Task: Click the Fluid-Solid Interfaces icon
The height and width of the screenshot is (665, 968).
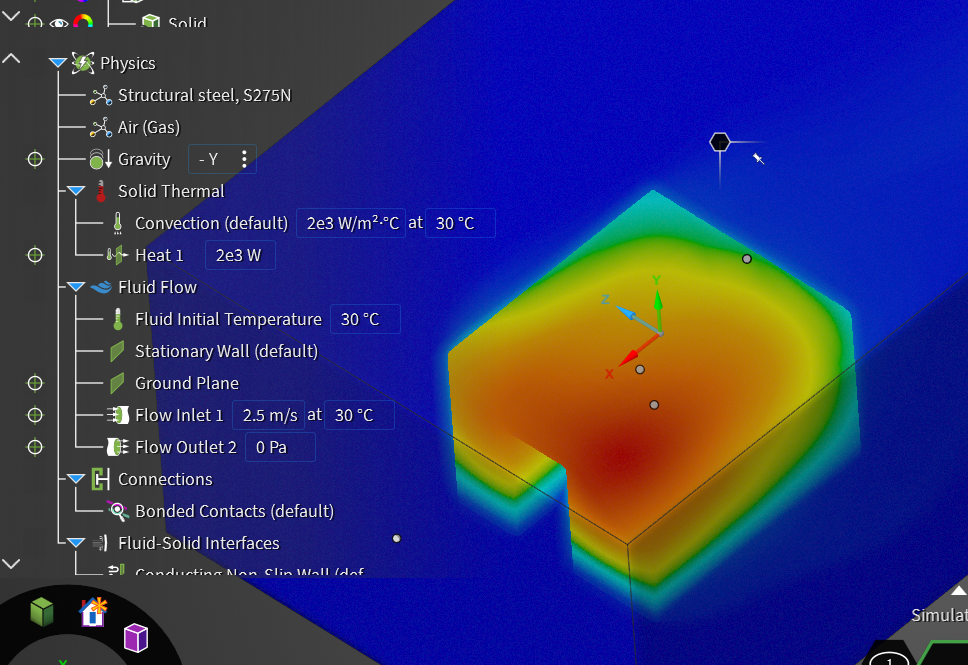Action: point(101,543)
